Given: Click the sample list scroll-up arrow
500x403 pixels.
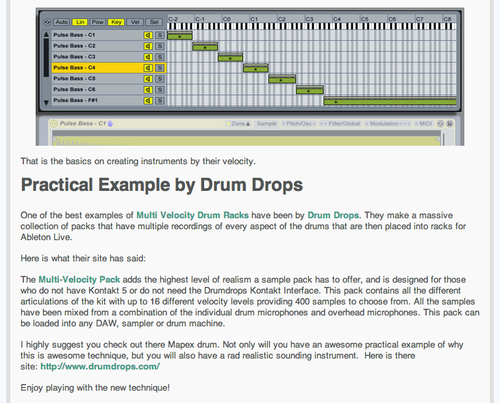Looking at the screenshot, I should [x=46, y=34].
